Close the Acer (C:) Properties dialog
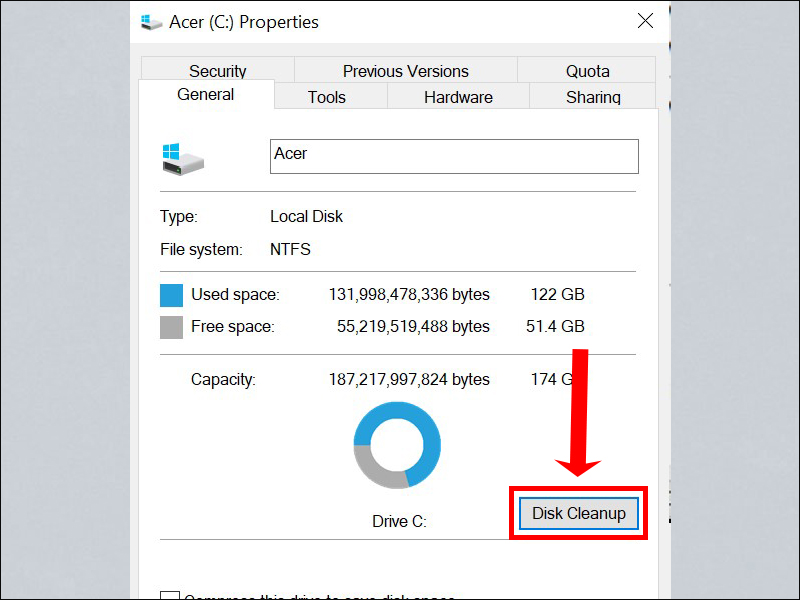 click(x=645, y=21)
